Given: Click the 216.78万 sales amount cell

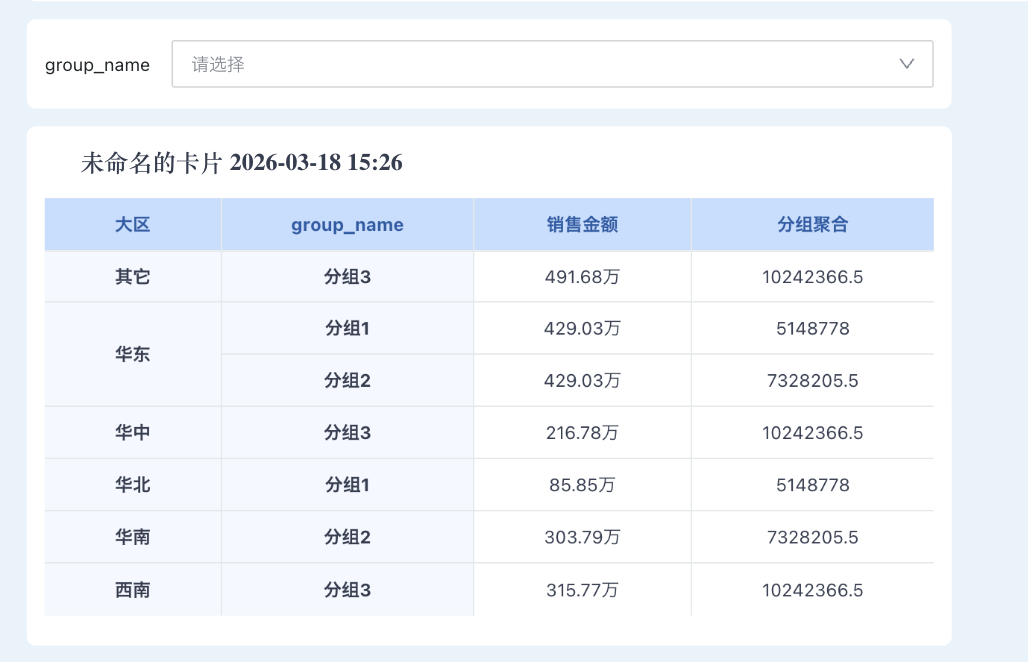Looking at the screenshot, I should pyautogui.click(x=582, y=433).
